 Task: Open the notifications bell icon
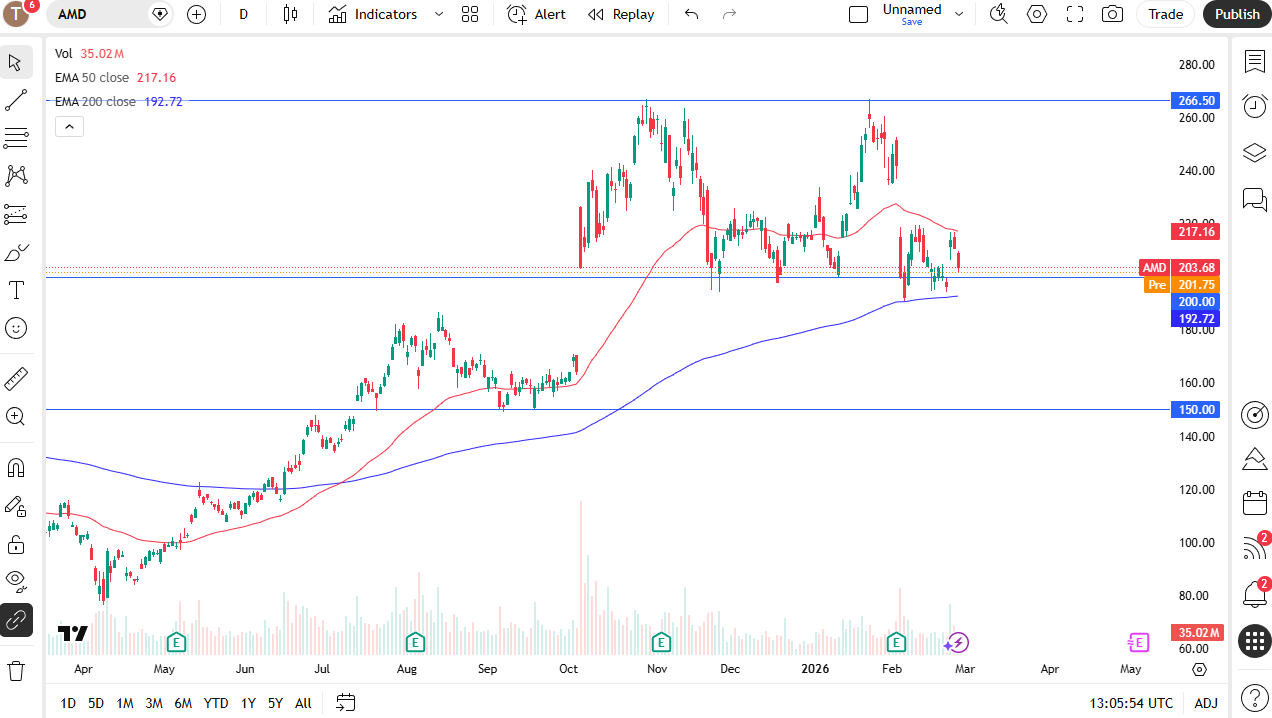pos(1254,593)
